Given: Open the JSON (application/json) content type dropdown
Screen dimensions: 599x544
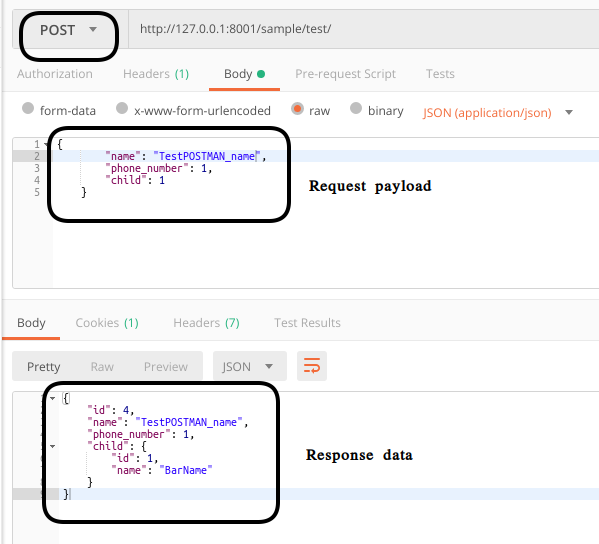Looking at the screenshot, I should tap(497, 113).
